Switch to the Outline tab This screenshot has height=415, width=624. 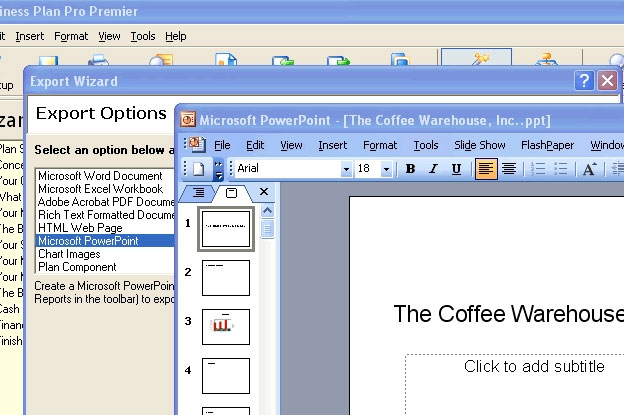(198, 192)
